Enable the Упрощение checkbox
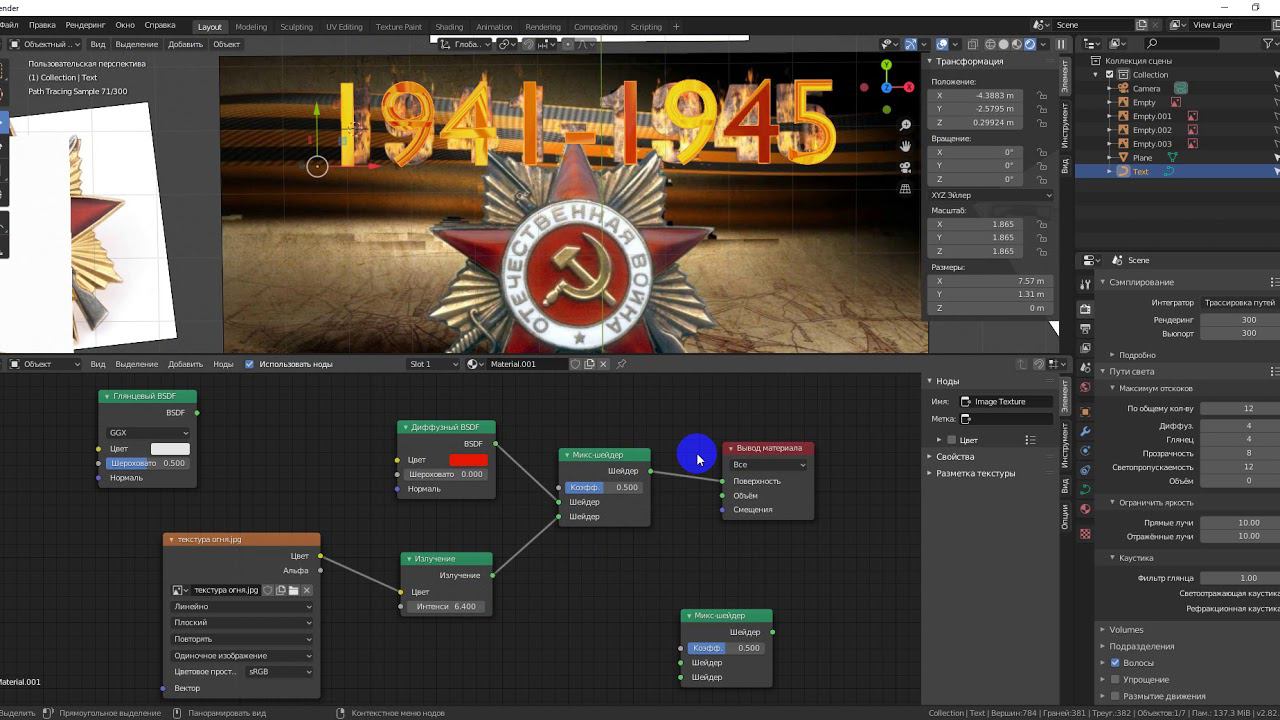1280x720 pixels. tap(1115, 680)
